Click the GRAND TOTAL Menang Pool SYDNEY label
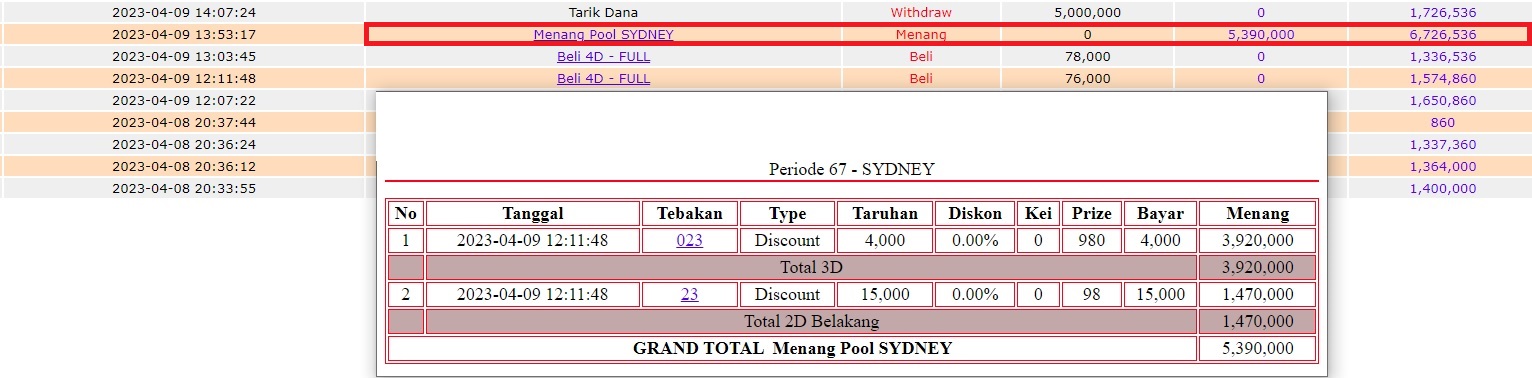Viewport: 1532px width, 378px height. pos(792,348)
